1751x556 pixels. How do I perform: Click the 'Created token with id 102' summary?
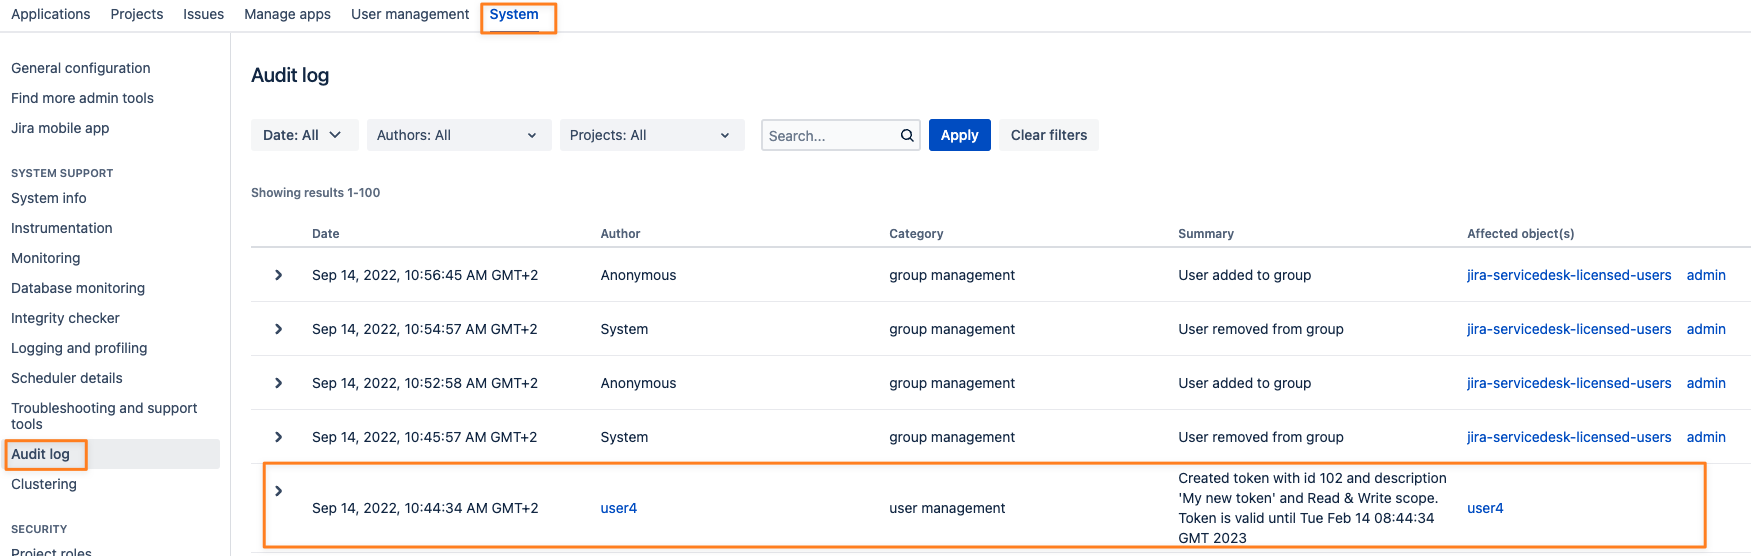[x=1312, y=508]
